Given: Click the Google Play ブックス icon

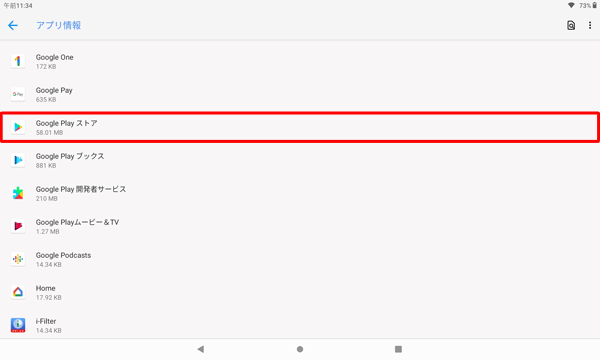Looking at the screenshot, I should pos(18,160).
